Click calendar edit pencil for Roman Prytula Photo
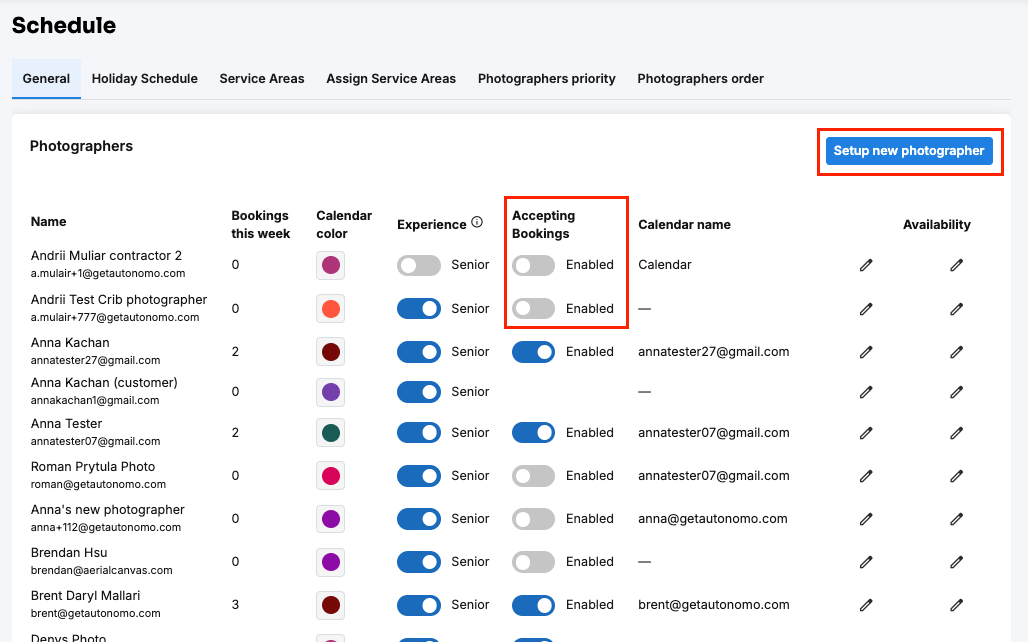Viewport: 1028px width, 642px height. point(866,476)
